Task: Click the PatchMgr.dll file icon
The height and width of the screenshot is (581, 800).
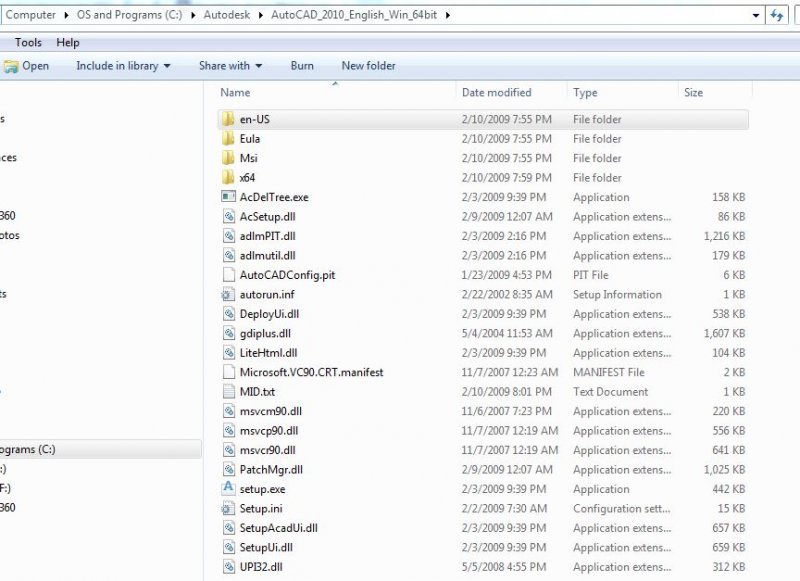Action: tap(229, 469)
